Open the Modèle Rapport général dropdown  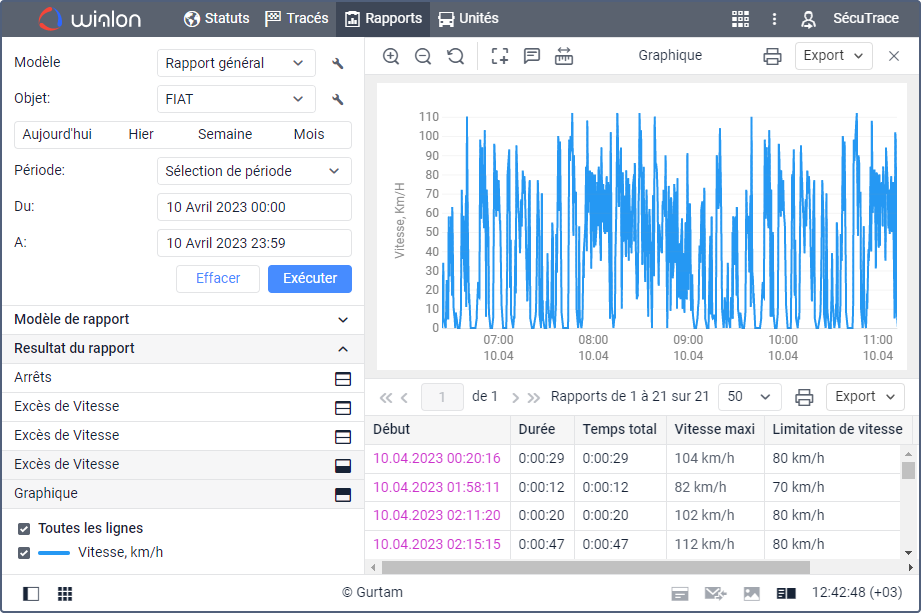[236, 63]
